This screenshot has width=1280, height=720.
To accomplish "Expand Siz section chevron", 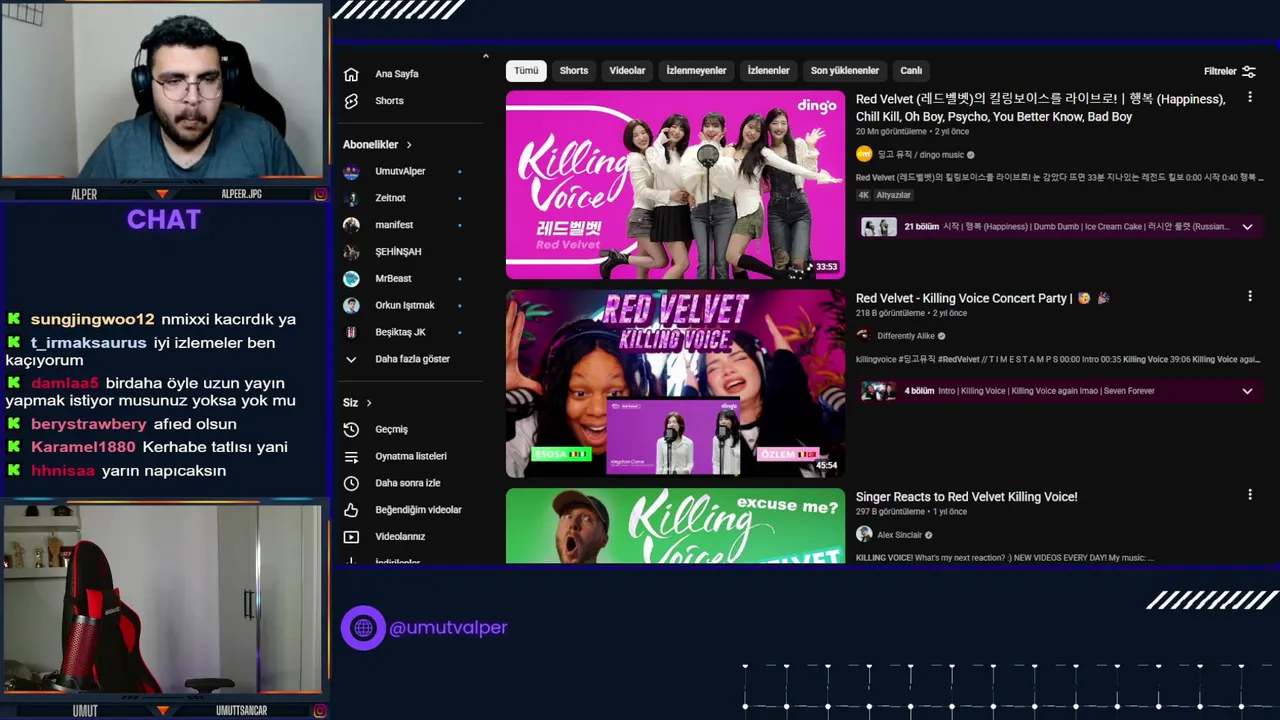I will pos(369,403).
